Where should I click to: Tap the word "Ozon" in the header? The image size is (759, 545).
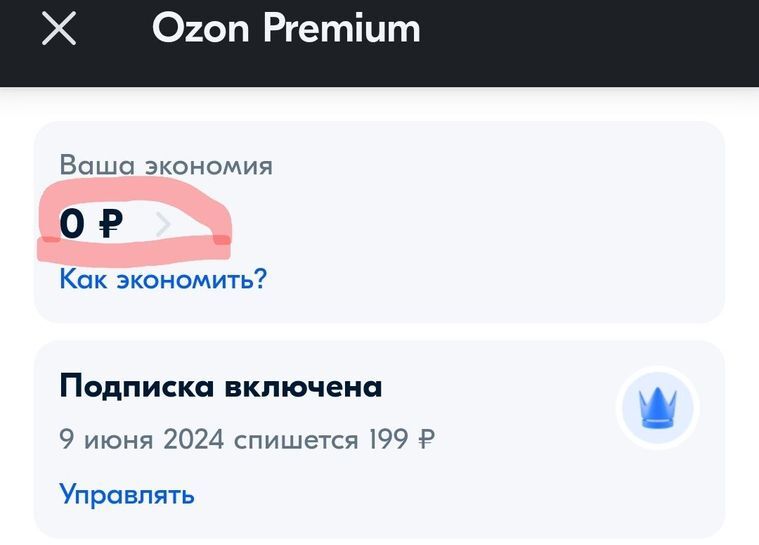[201, 29]
